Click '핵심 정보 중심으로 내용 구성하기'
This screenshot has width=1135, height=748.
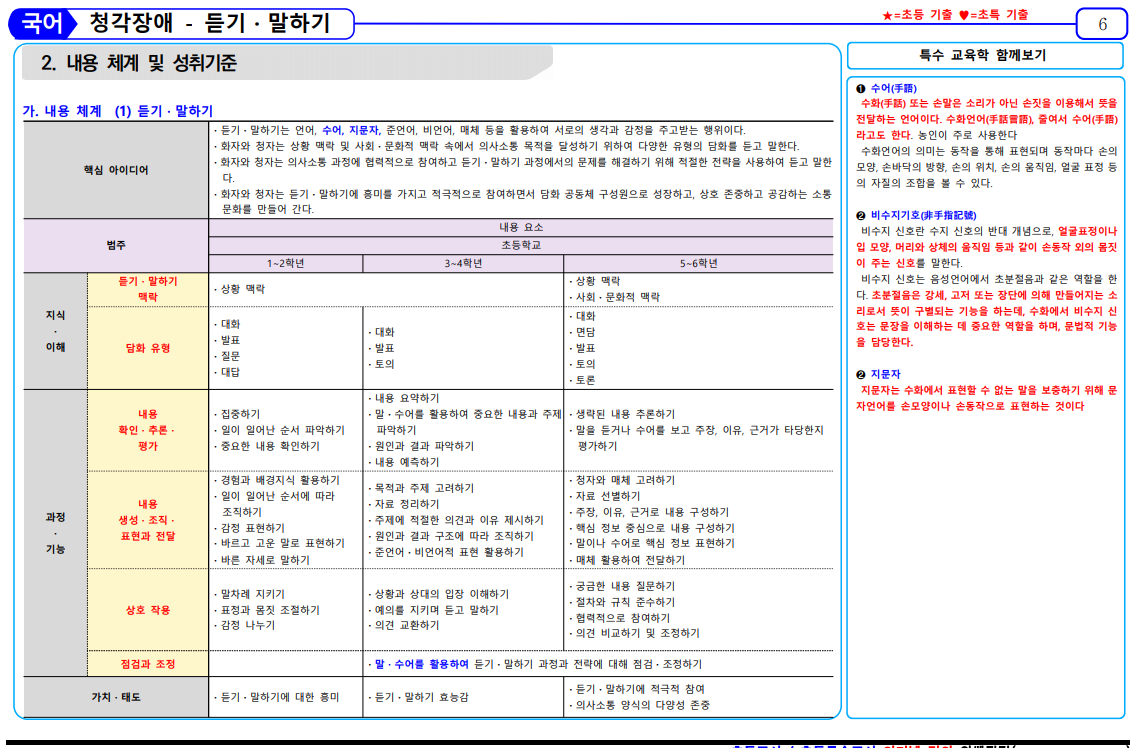point(655,528)
